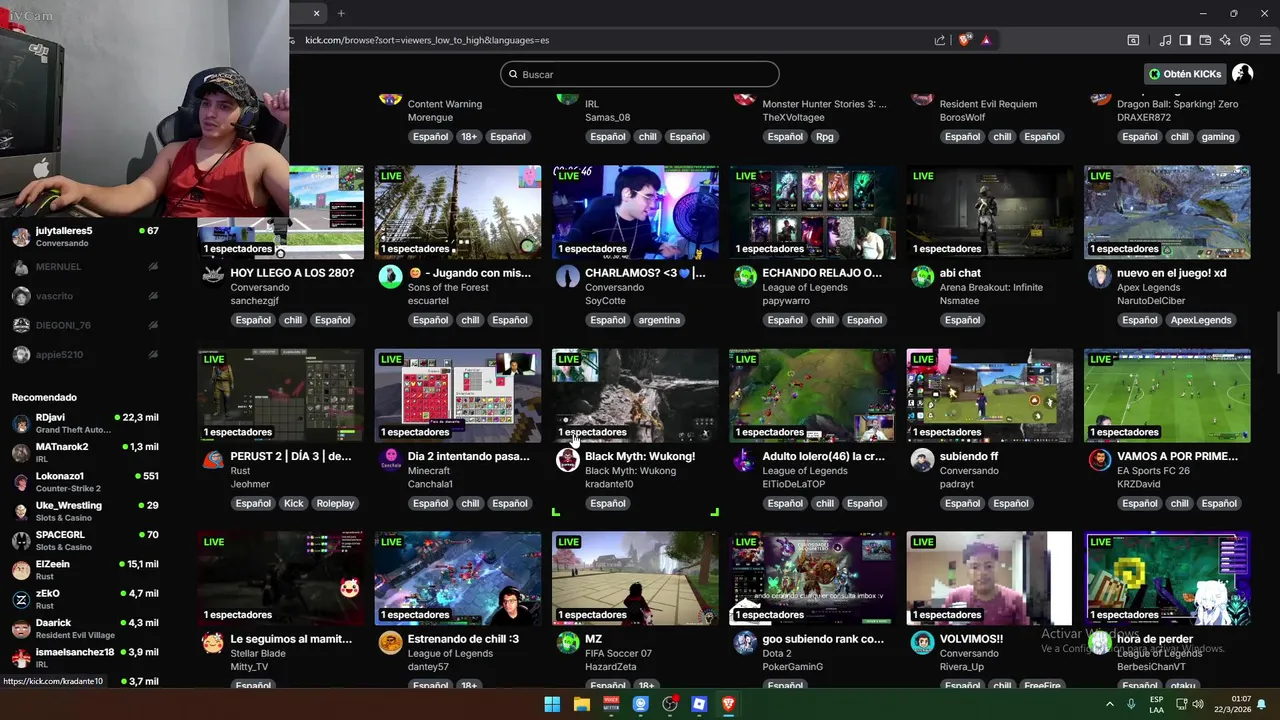Select the Kick tag under PERUST 2 stream
1280x720 pixels.
293,503
